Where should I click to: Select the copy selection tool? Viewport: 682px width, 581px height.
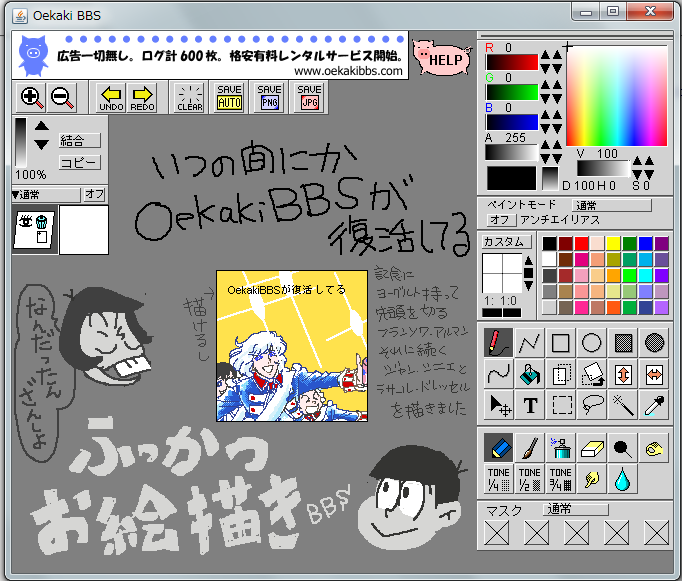560,374
